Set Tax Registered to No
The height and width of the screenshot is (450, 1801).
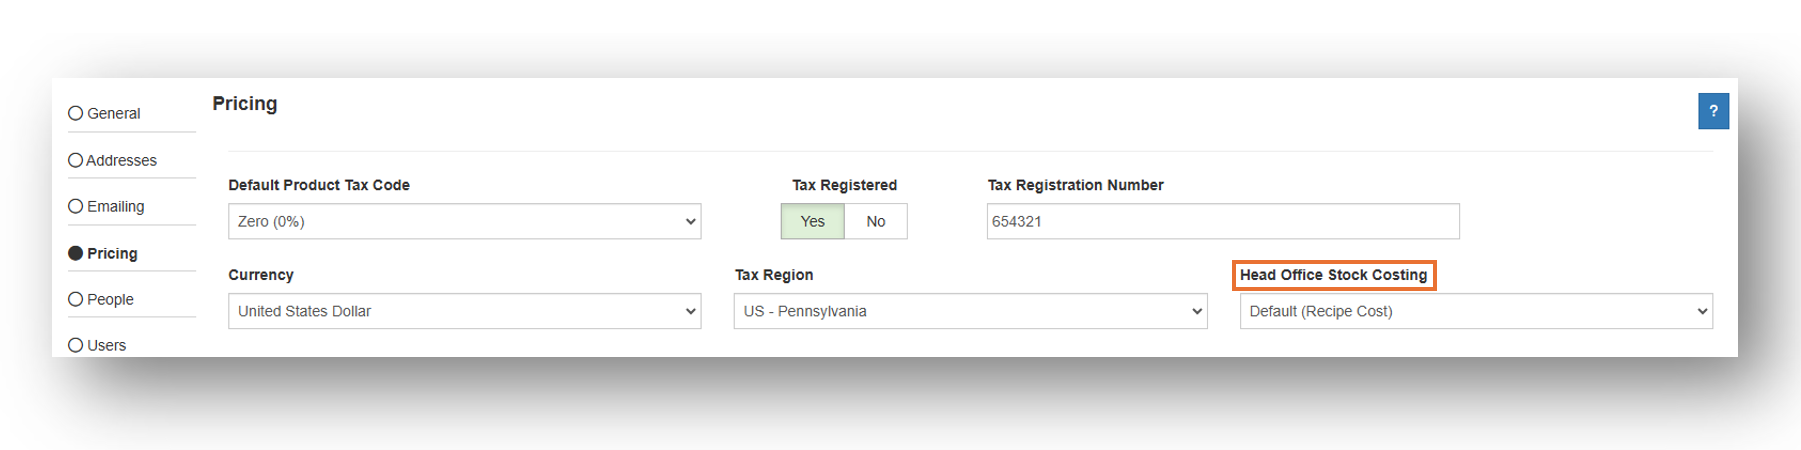pos(876,221)
